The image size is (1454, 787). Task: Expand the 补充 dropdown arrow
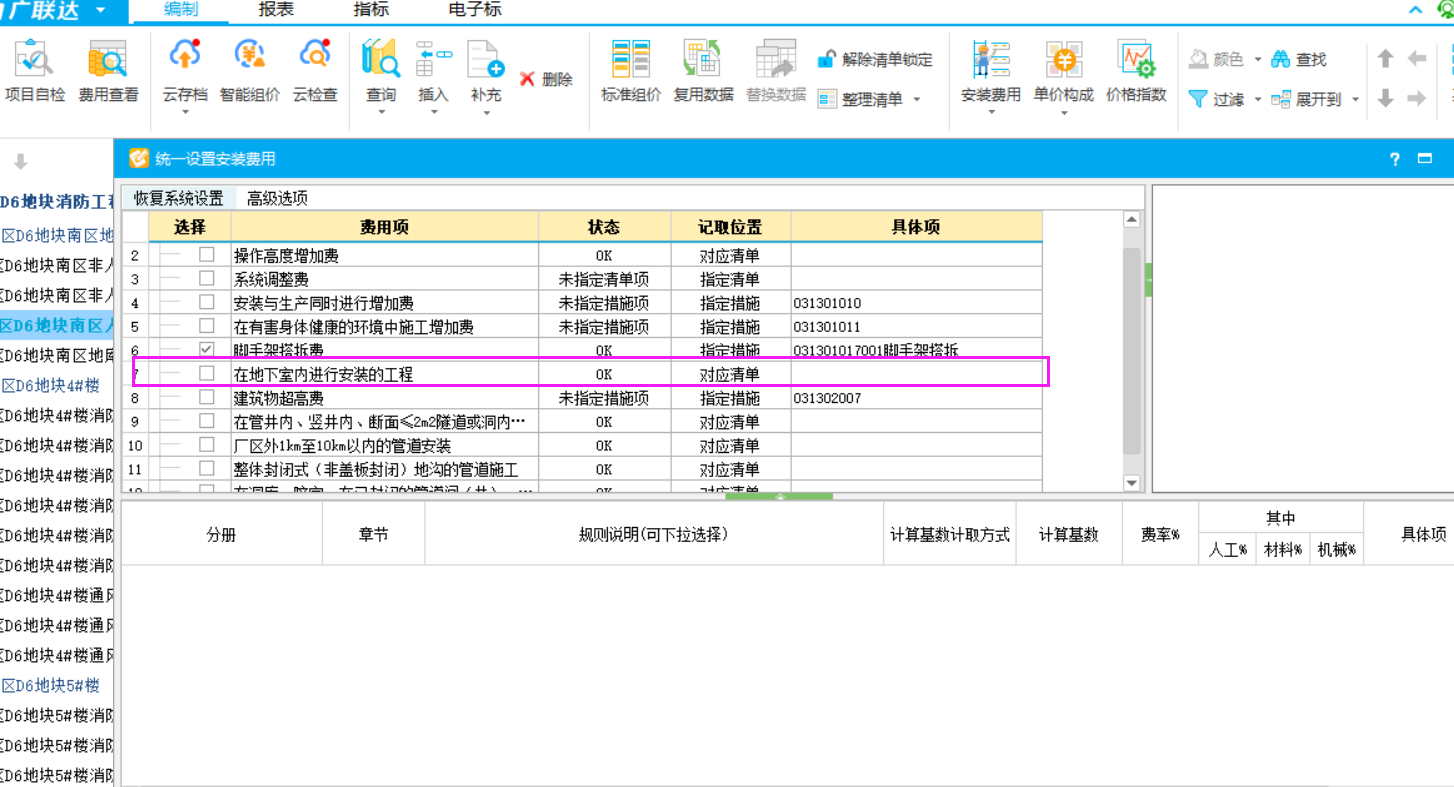[x=486, y=112]
